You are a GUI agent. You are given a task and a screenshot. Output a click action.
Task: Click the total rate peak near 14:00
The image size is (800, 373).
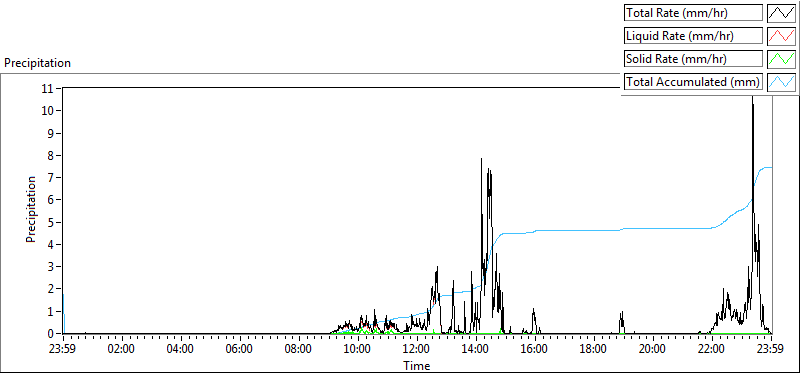tap(481, 159)
